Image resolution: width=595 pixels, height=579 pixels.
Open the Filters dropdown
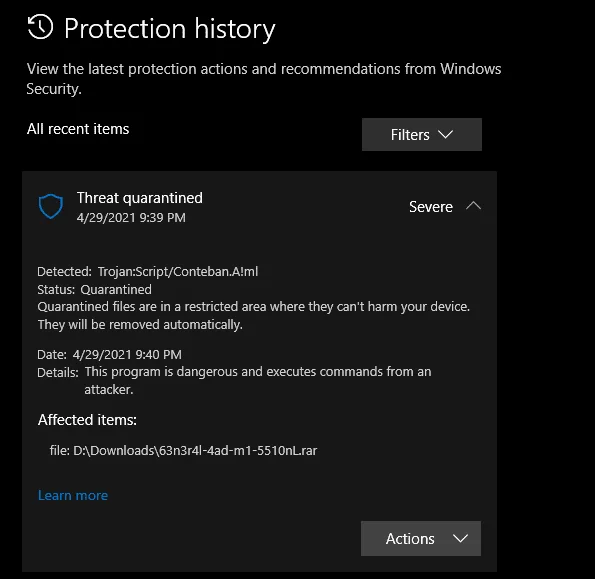click(422, 135)
